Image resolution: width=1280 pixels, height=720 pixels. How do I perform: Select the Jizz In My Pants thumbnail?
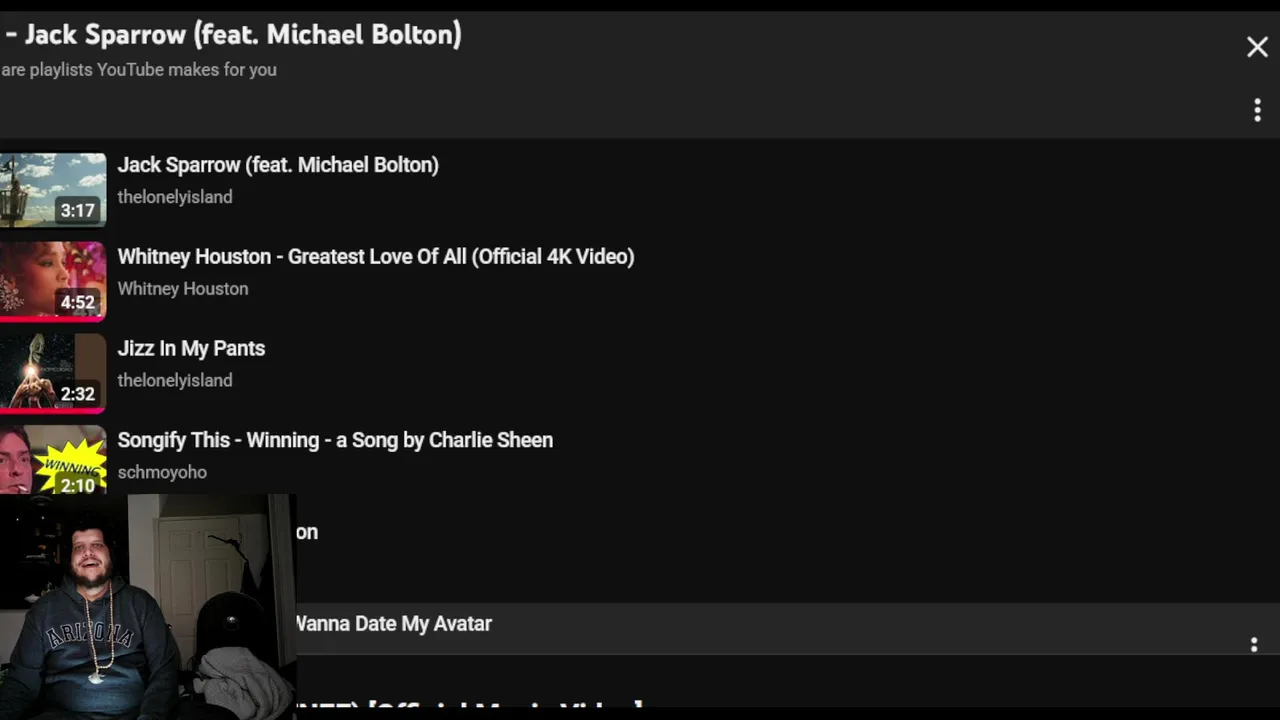(x=52, y=372)
